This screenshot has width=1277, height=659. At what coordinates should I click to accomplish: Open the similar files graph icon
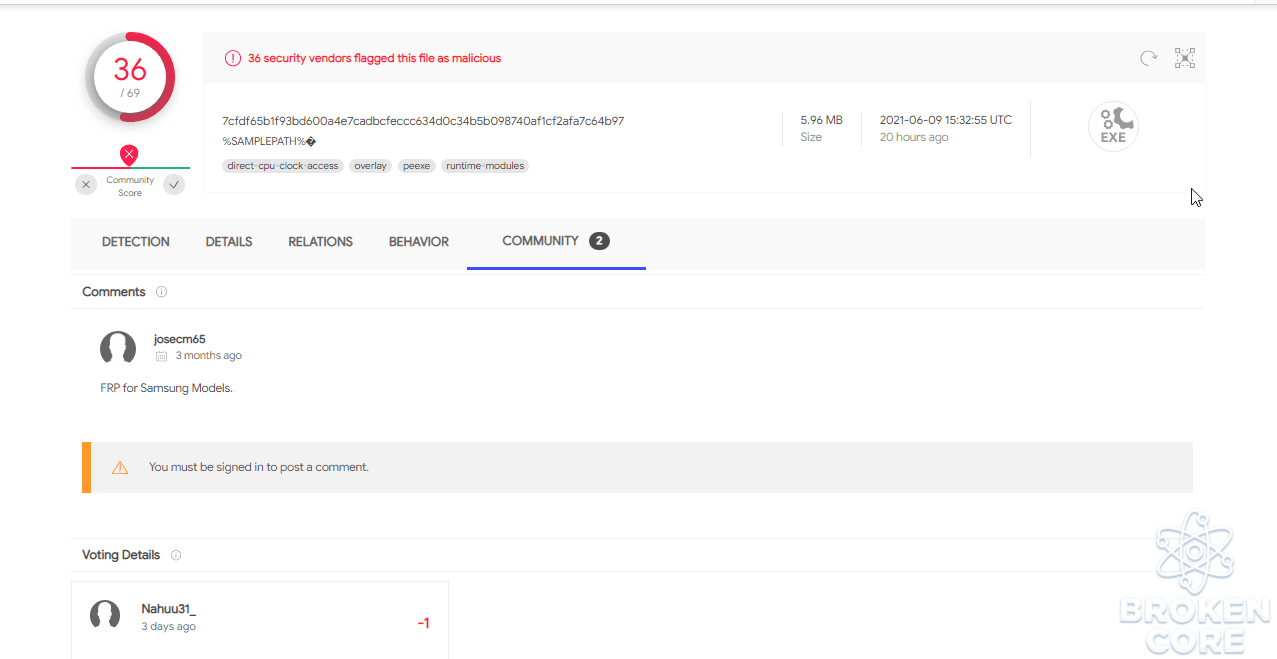coord(1185,58)
